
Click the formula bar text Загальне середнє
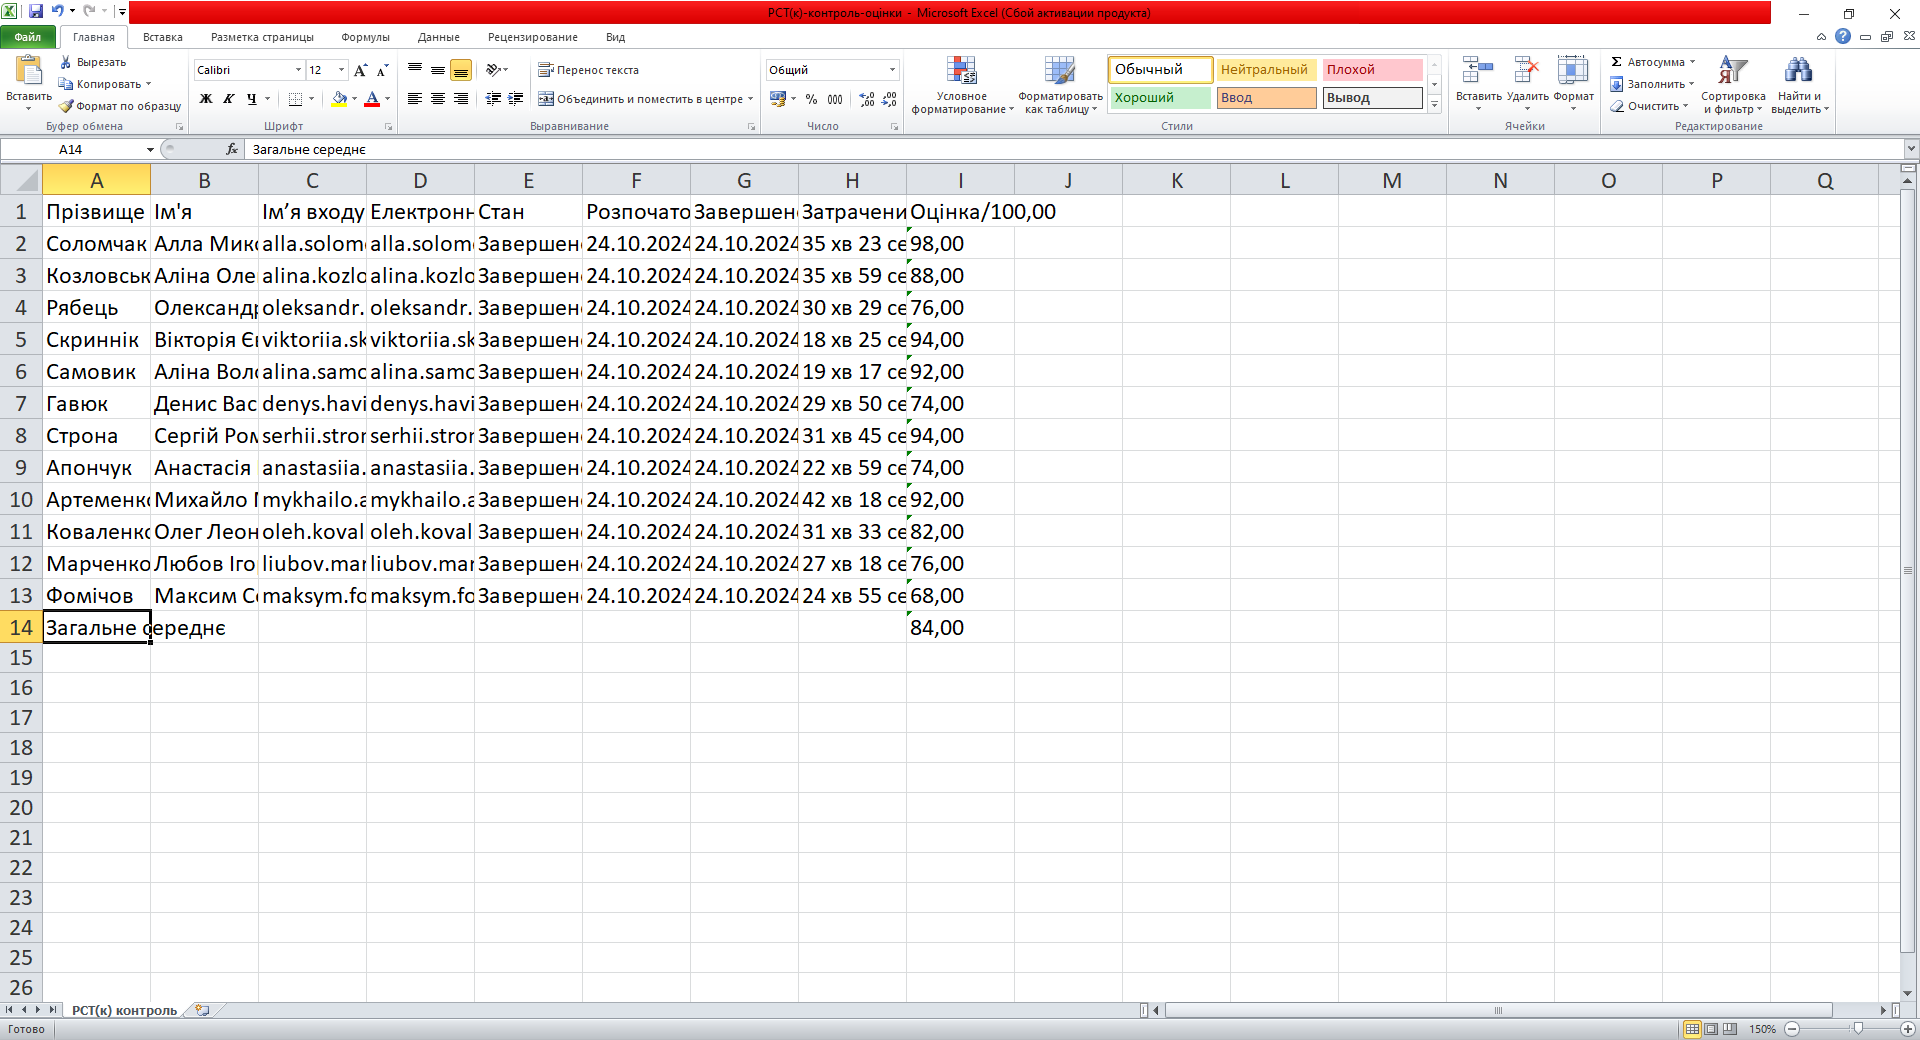coord(309,149)
